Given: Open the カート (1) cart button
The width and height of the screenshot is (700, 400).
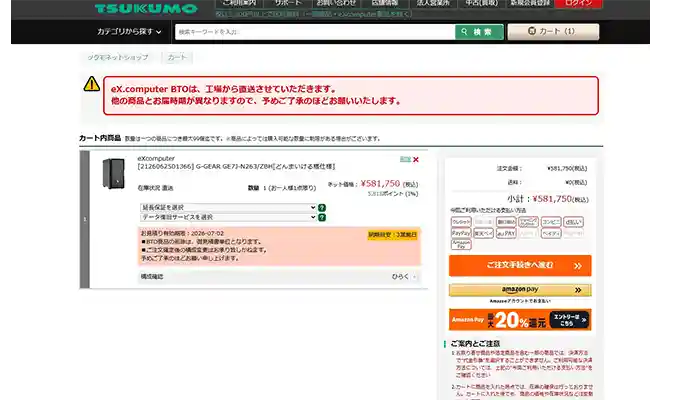Looking at the screenshot, I should [x=553, y=31].
